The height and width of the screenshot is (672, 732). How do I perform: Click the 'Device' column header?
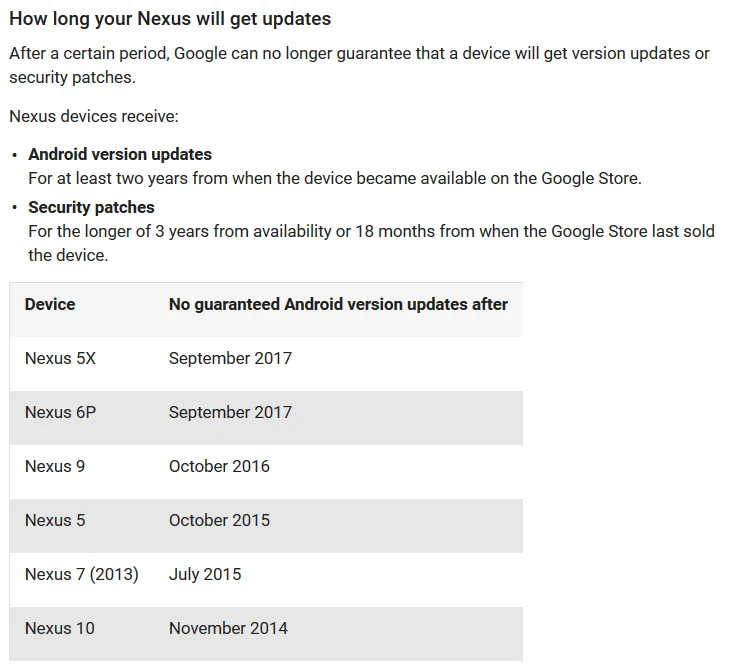50,304
